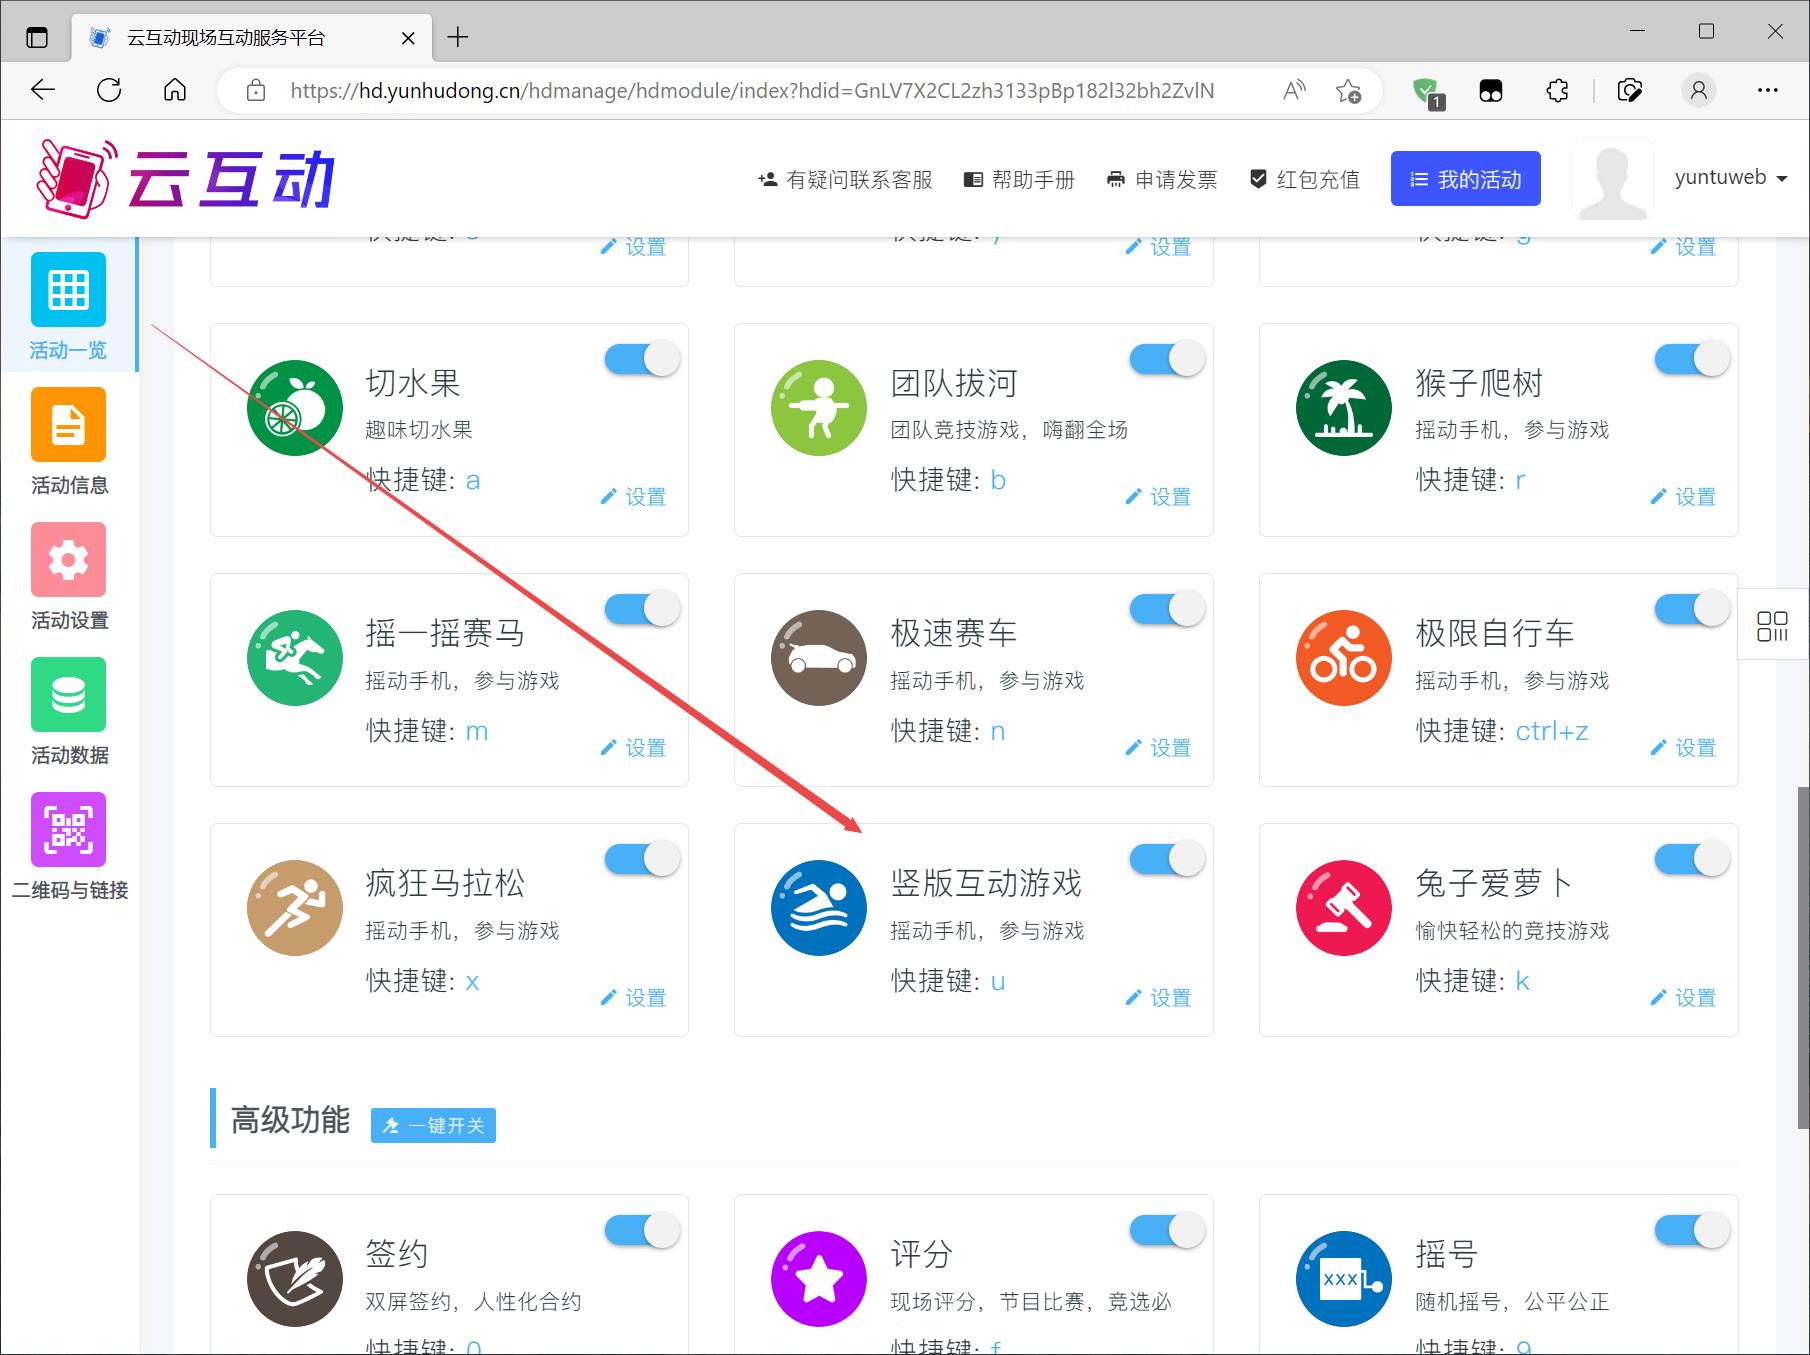Viewport: 1810px width, 1355px height.
Task: Click the page vertical scrollbar thumb
Action: [1802, 958]
